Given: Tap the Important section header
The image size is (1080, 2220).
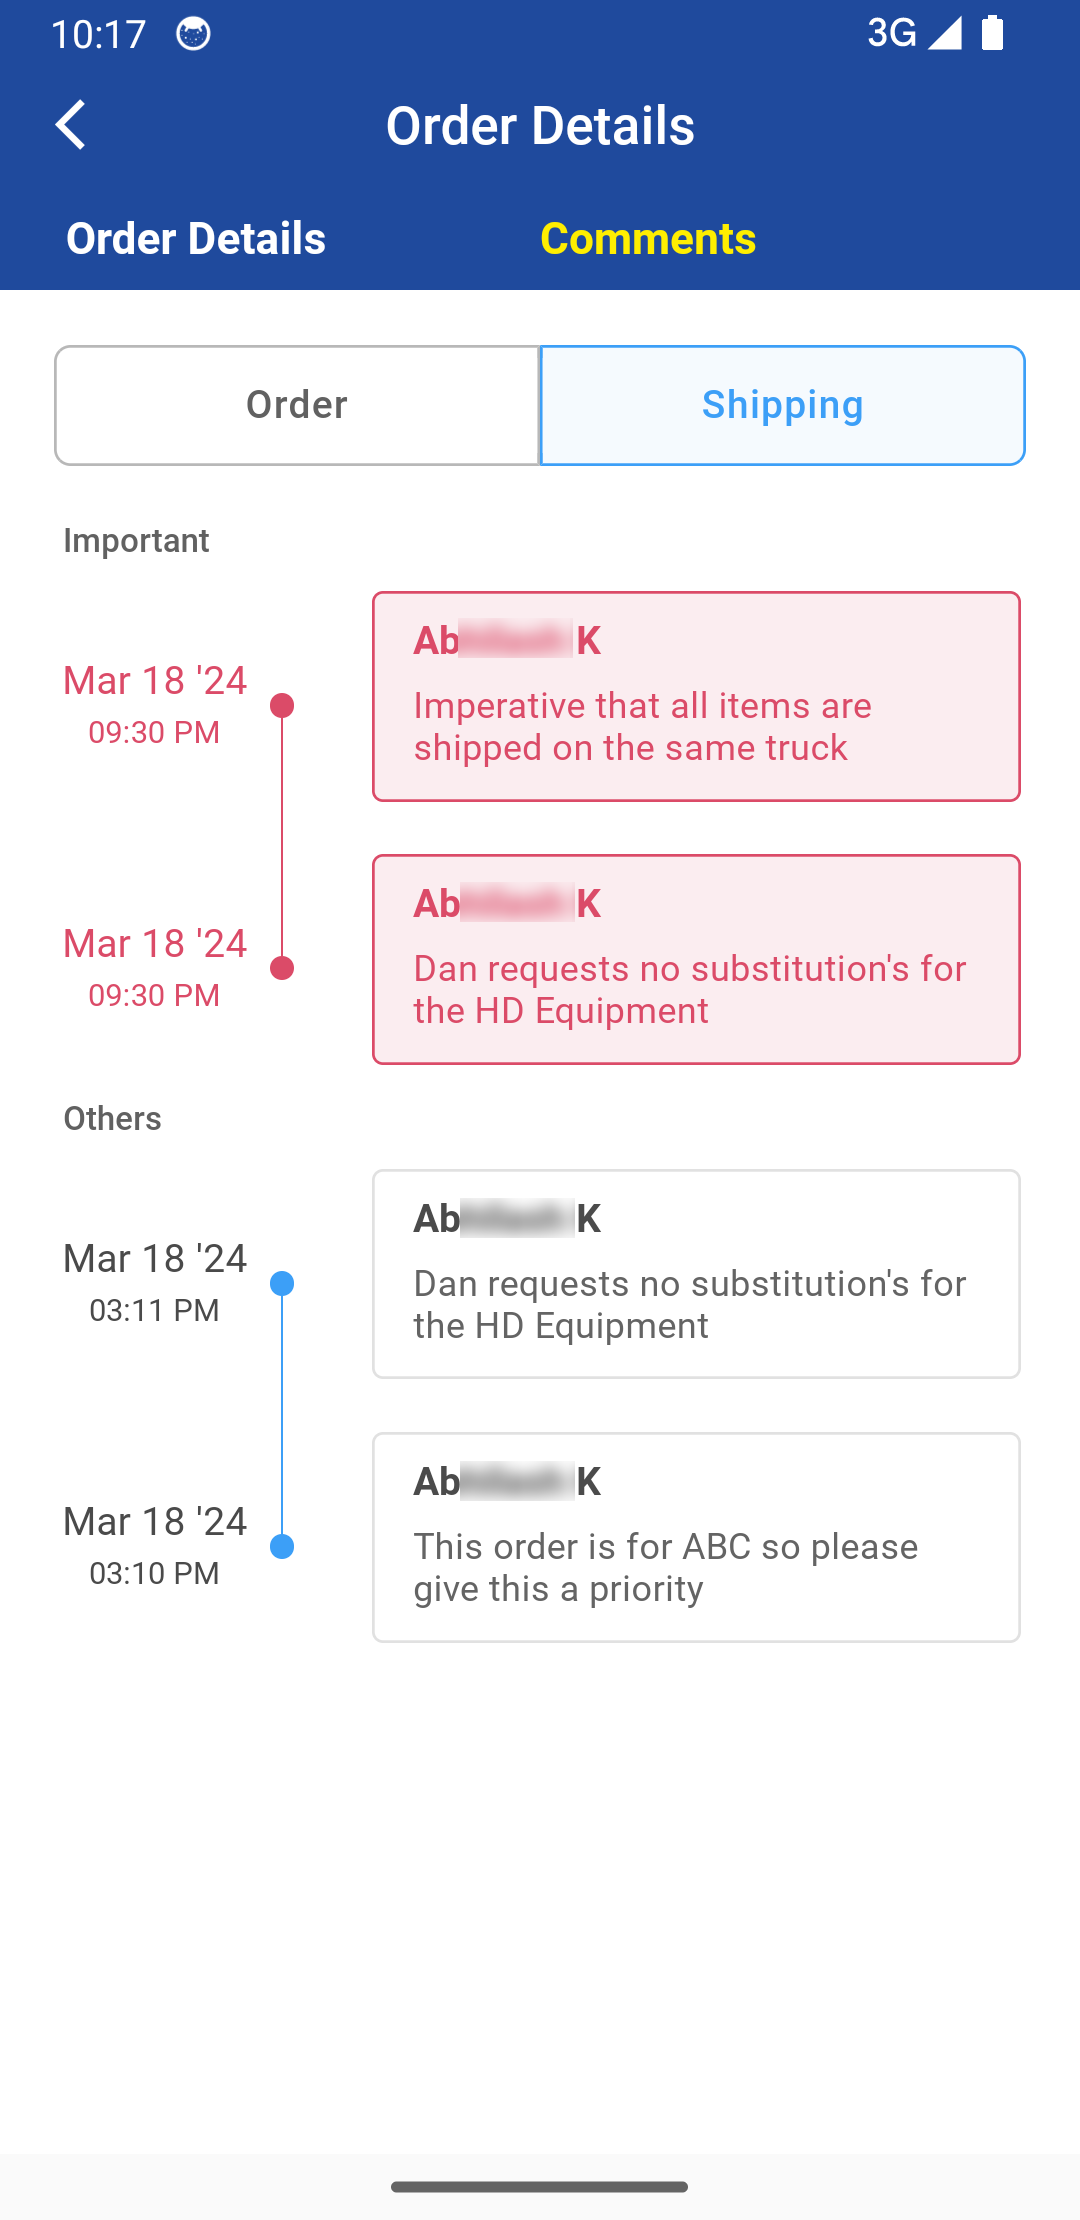Looking at the screenshot, I should click(136, 540).
